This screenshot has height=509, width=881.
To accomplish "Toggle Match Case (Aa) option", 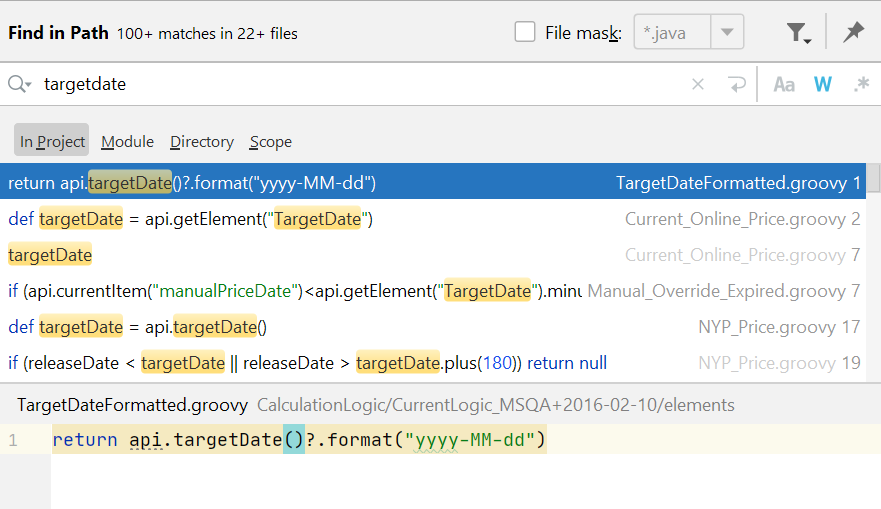I will [x=784, y=85].
